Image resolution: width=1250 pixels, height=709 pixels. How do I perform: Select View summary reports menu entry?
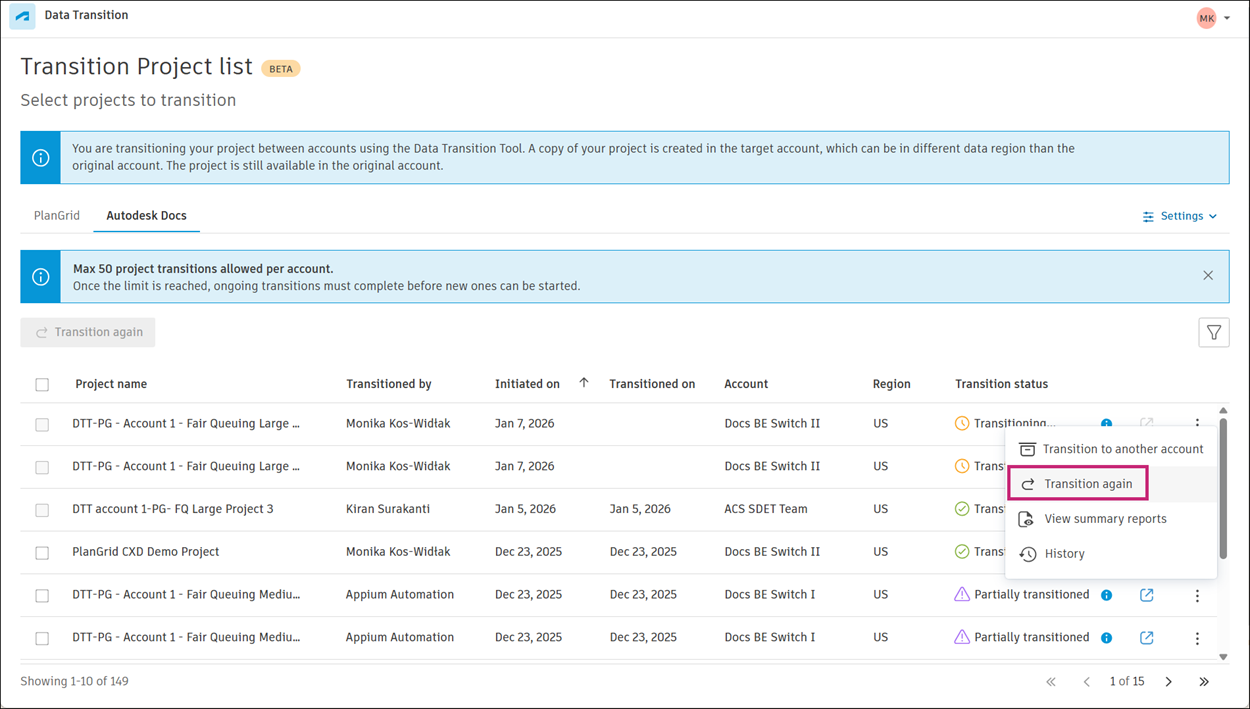pos(1105,519)
